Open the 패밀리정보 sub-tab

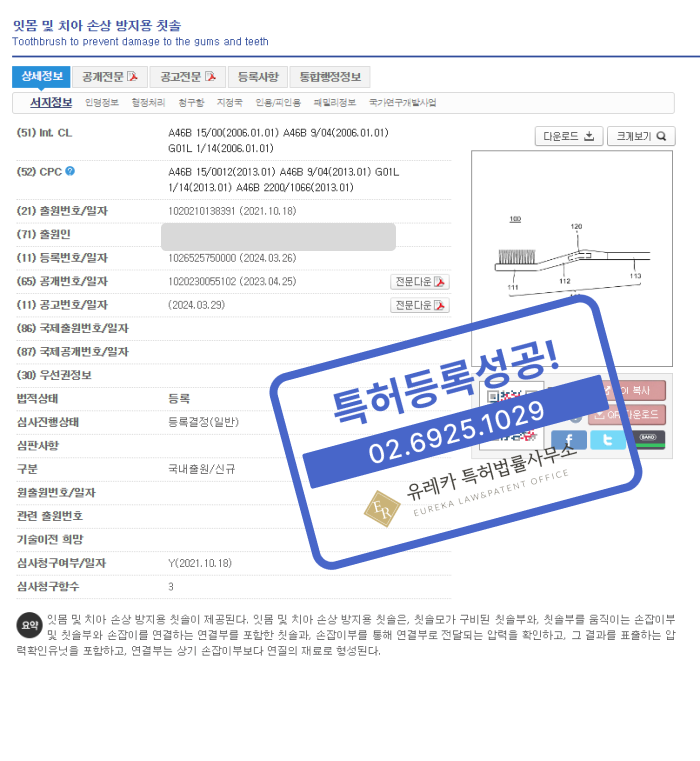click(x=334, y=103)
